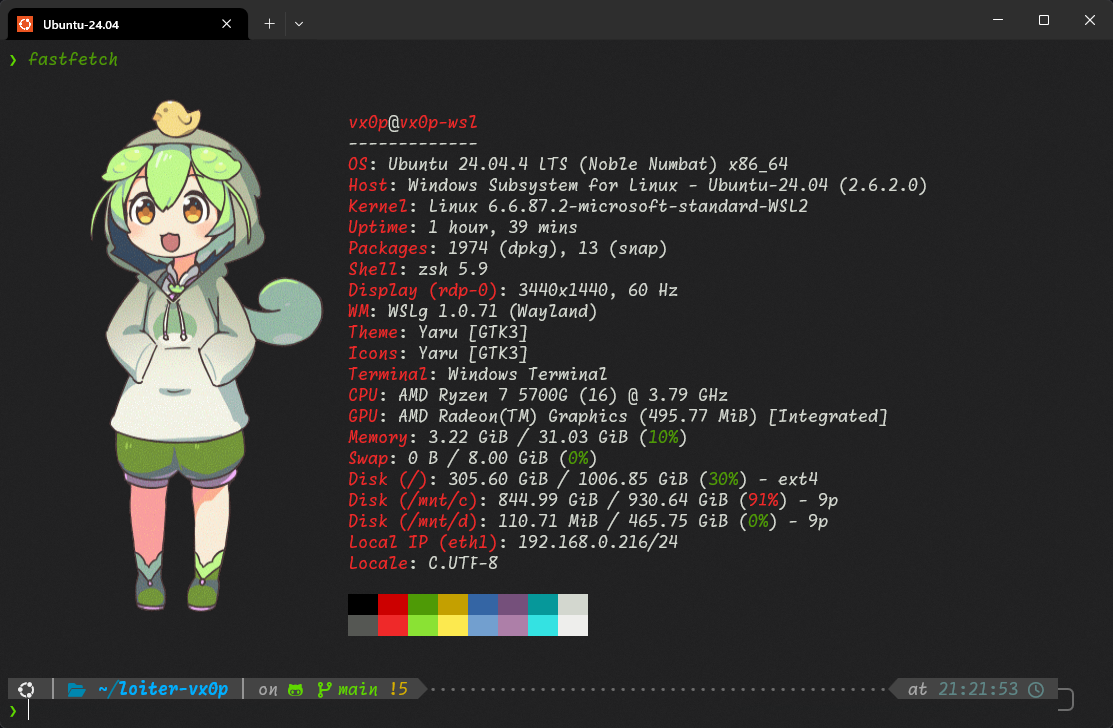Click the !5 modified count
The image size is (1113, 728).
(398, 689)
